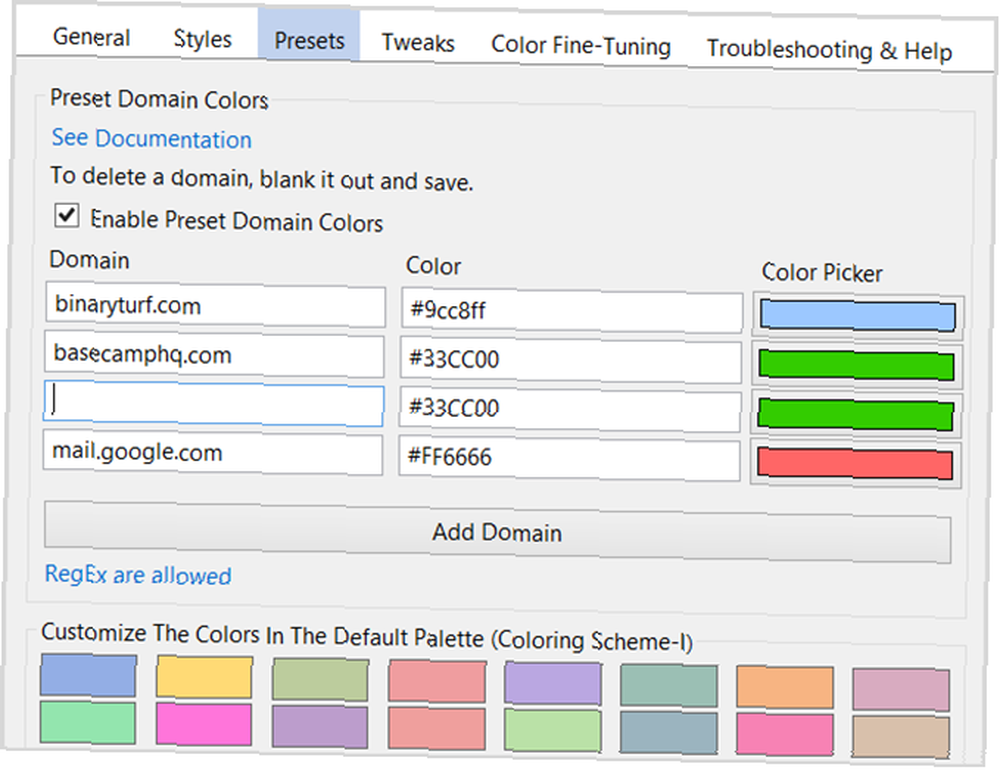Image resolution: width=1000 pixels, height=770 pixels.
Task: Click the mail.google.com domain field
Action: 213,452
